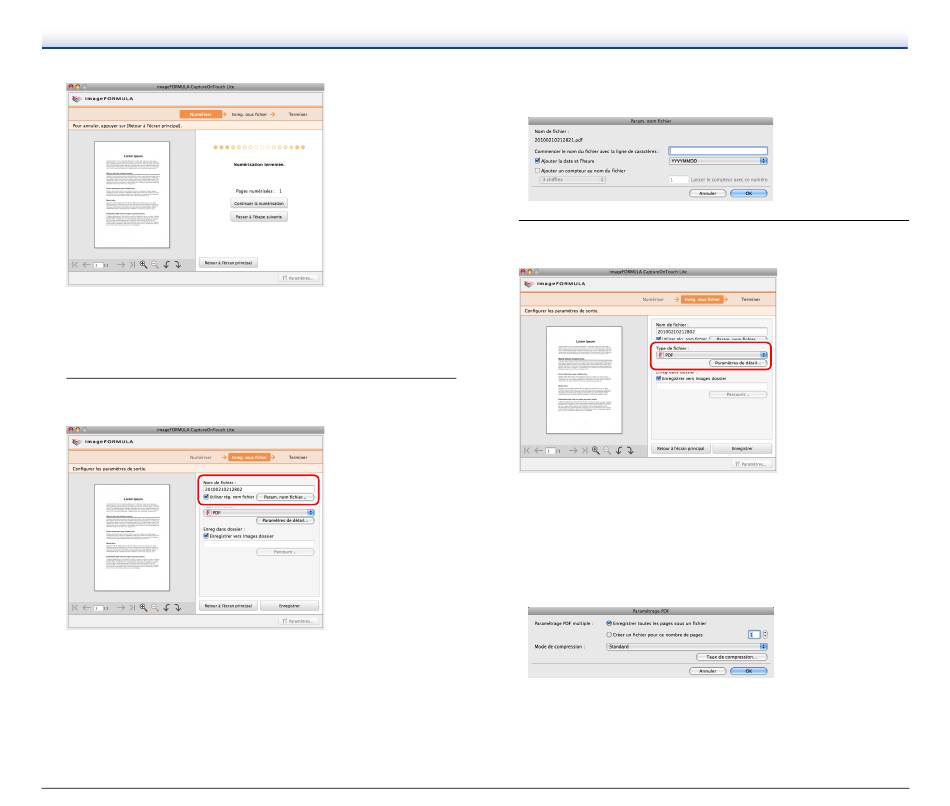Click the page count stepper in Paramétrage PDF
Screen dimensions: 950x806
765,634
